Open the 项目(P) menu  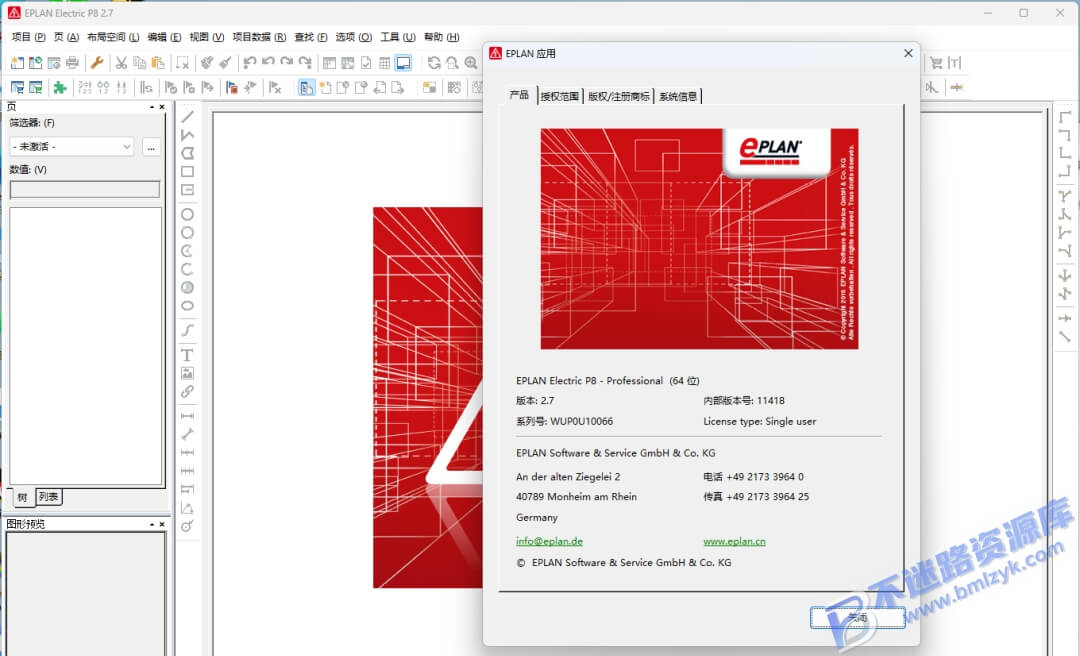[x=28, y=37]
